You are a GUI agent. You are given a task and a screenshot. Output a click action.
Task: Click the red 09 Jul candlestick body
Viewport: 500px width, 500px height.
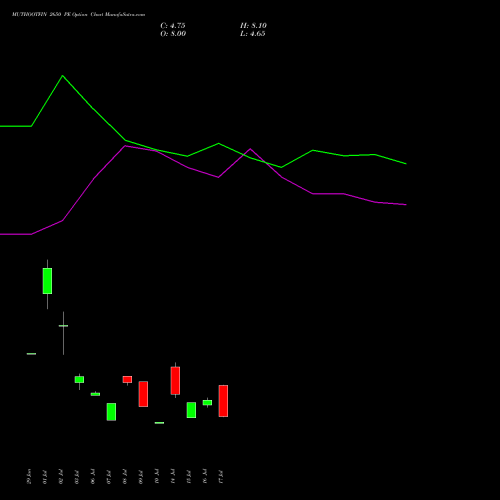[143, 394]
